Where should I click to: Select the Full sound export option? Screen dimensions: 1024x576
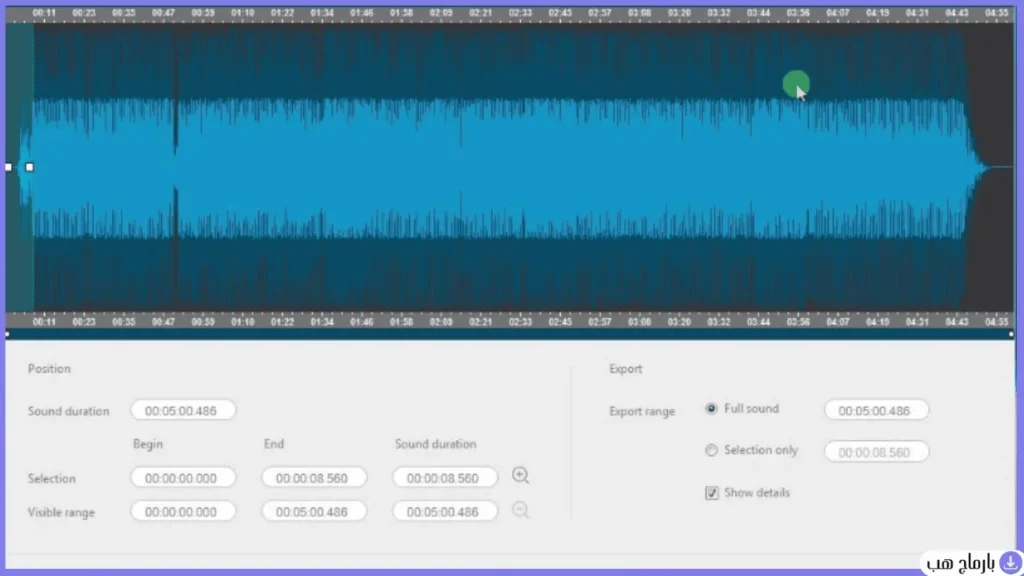pyautogui.click(x=711, y=409)
